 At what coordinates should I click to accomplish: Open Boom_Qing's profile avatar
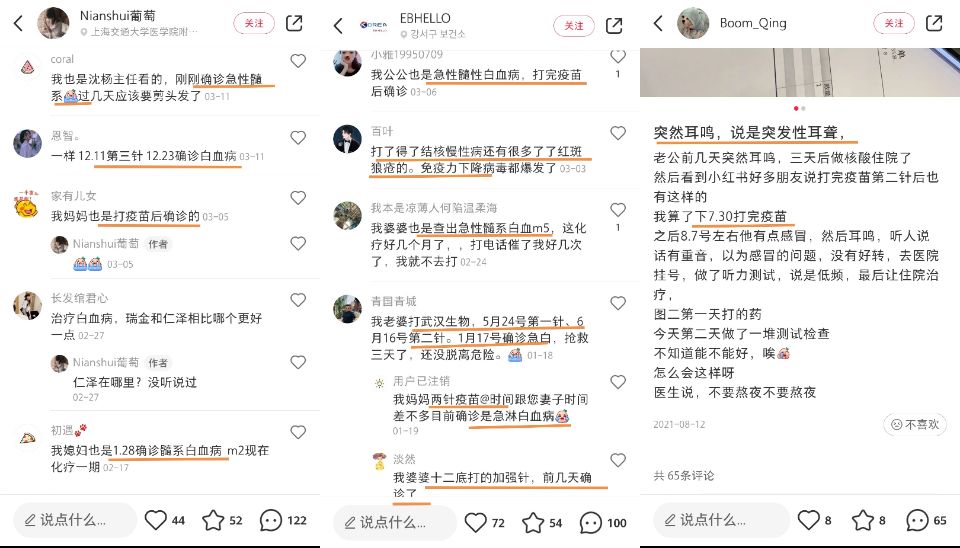pos(693,23)
